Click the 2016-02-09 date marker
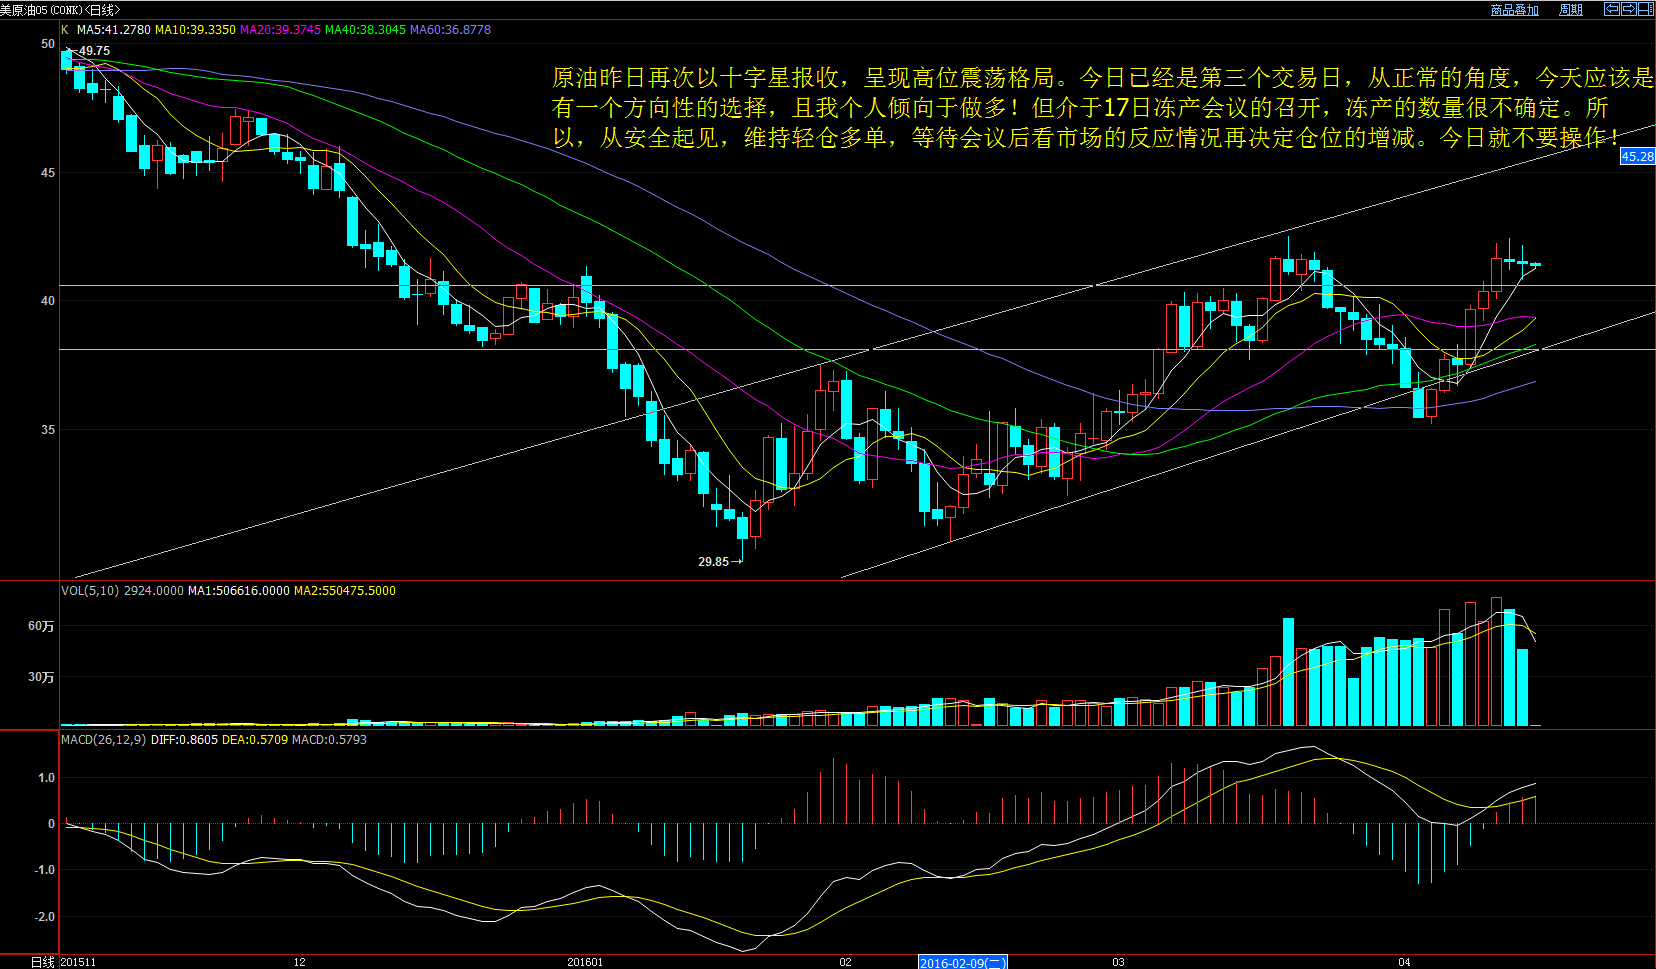This screenshot has width=1656, height=969. point(962,962)
